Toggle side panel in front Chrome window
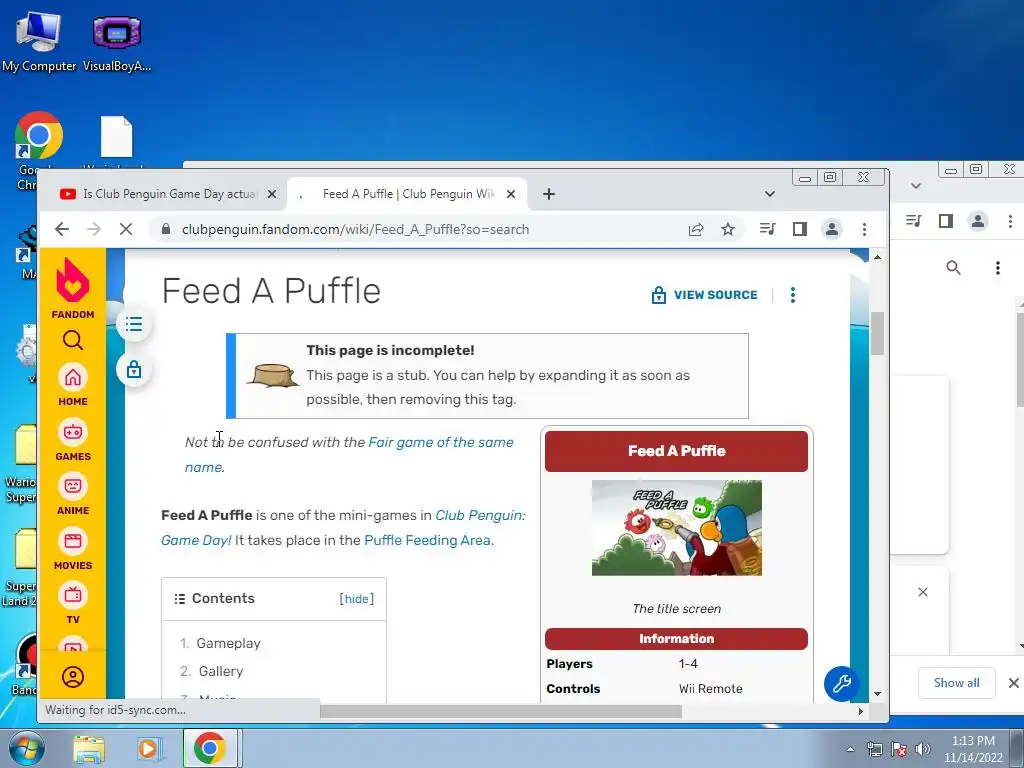1024x768 pixels. tap(800, 229)
